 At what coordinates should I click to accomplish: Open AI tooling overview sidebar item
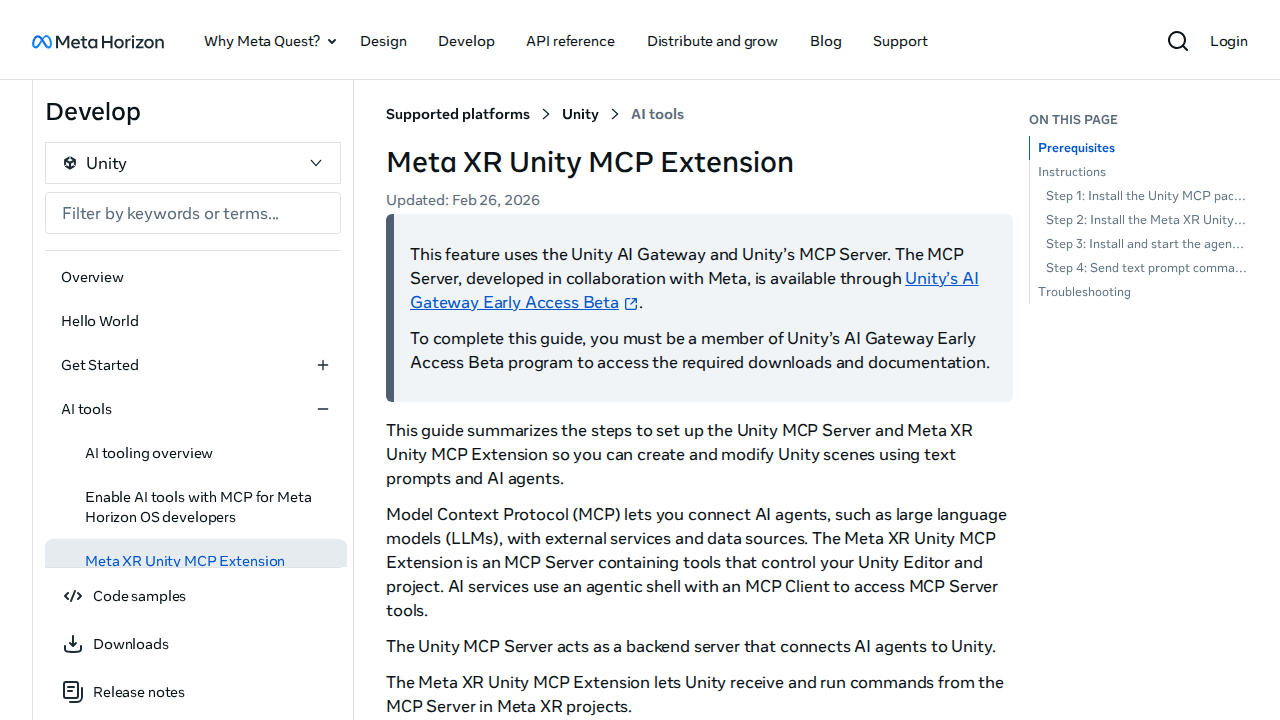(x=149, y=453)
